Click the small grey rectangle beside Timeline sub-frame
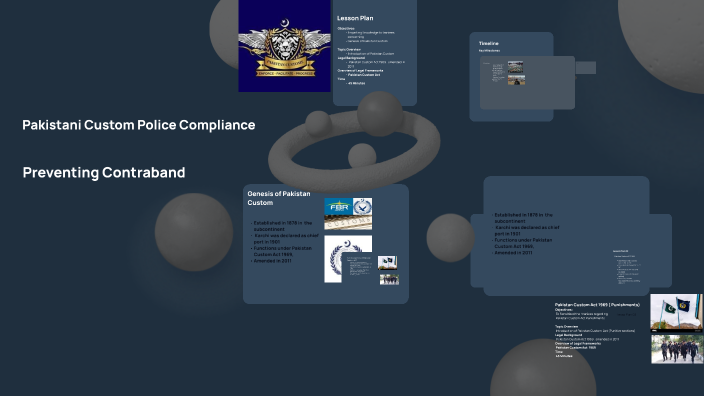Screen dimensions: 704x396 coord(585,68)
